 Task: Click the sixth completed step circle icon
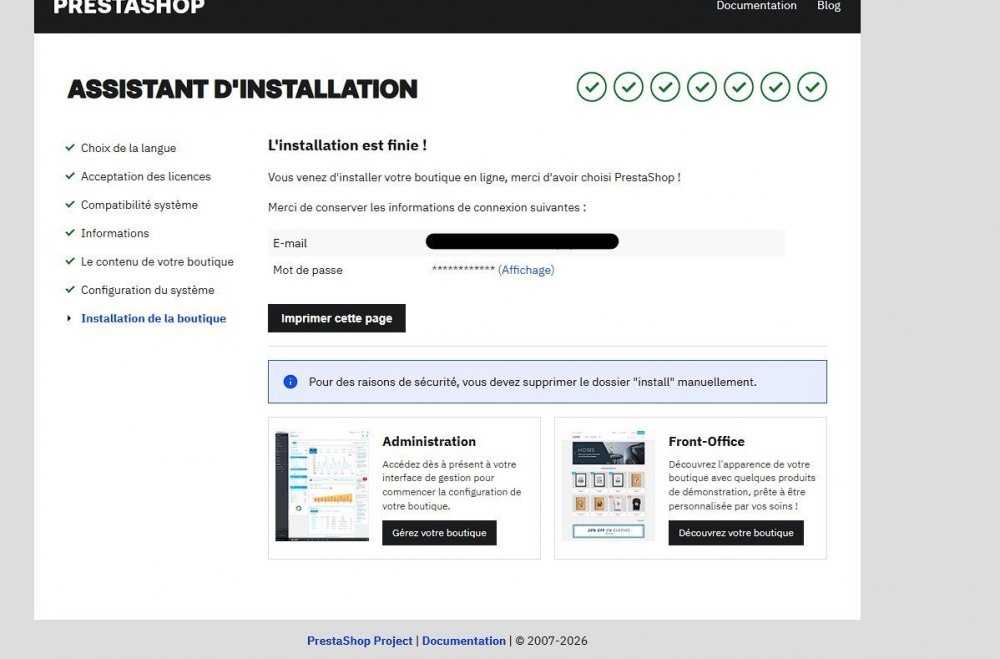click(x=776, y=87)
